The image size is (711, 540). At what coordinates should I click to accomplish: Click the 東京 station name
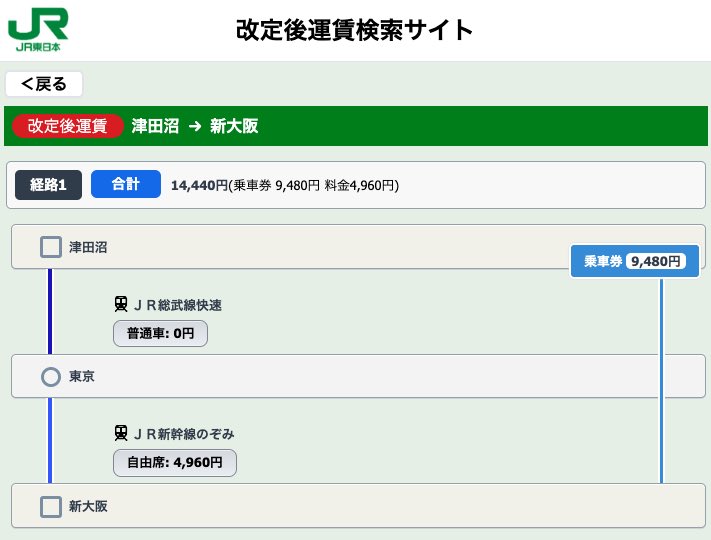click(x=82, y=376)
